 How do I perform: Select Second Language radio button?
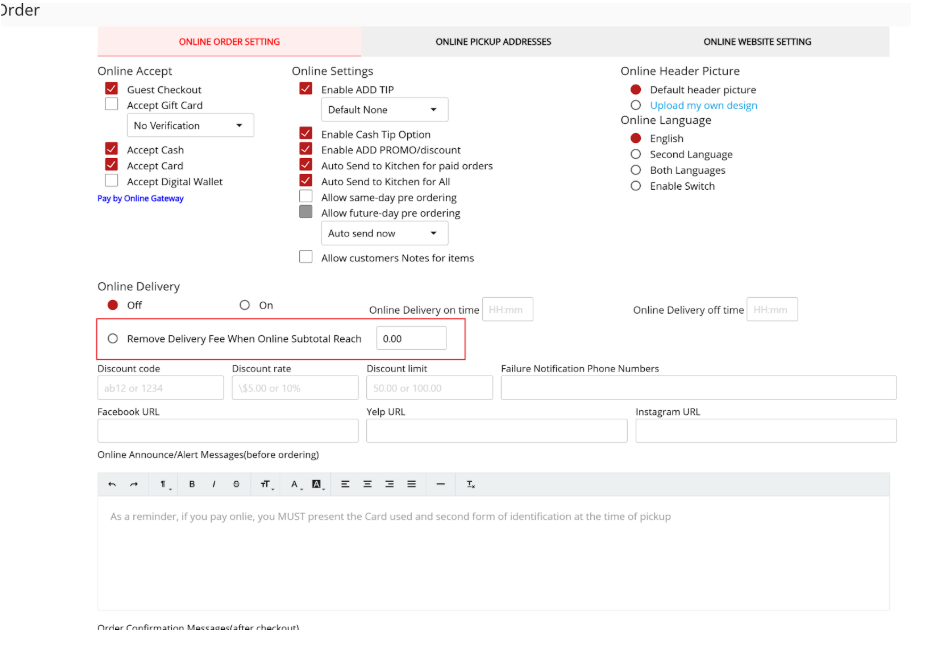coord(636,154)
